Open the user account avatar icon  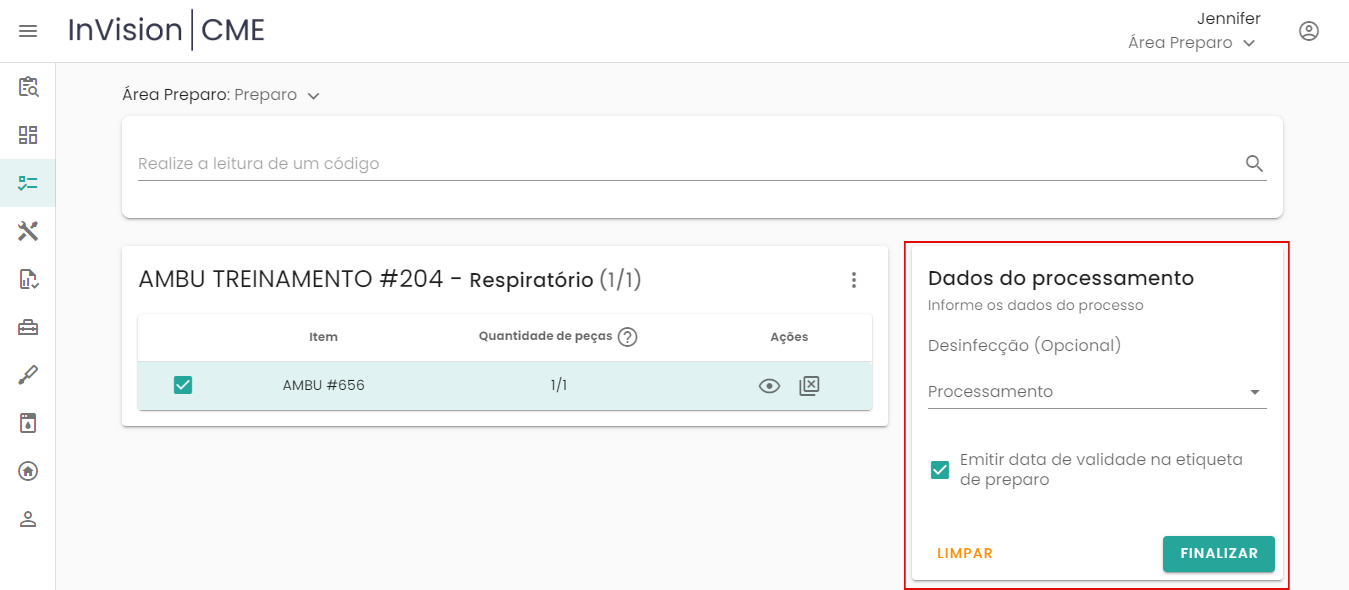pos(1308,31)
